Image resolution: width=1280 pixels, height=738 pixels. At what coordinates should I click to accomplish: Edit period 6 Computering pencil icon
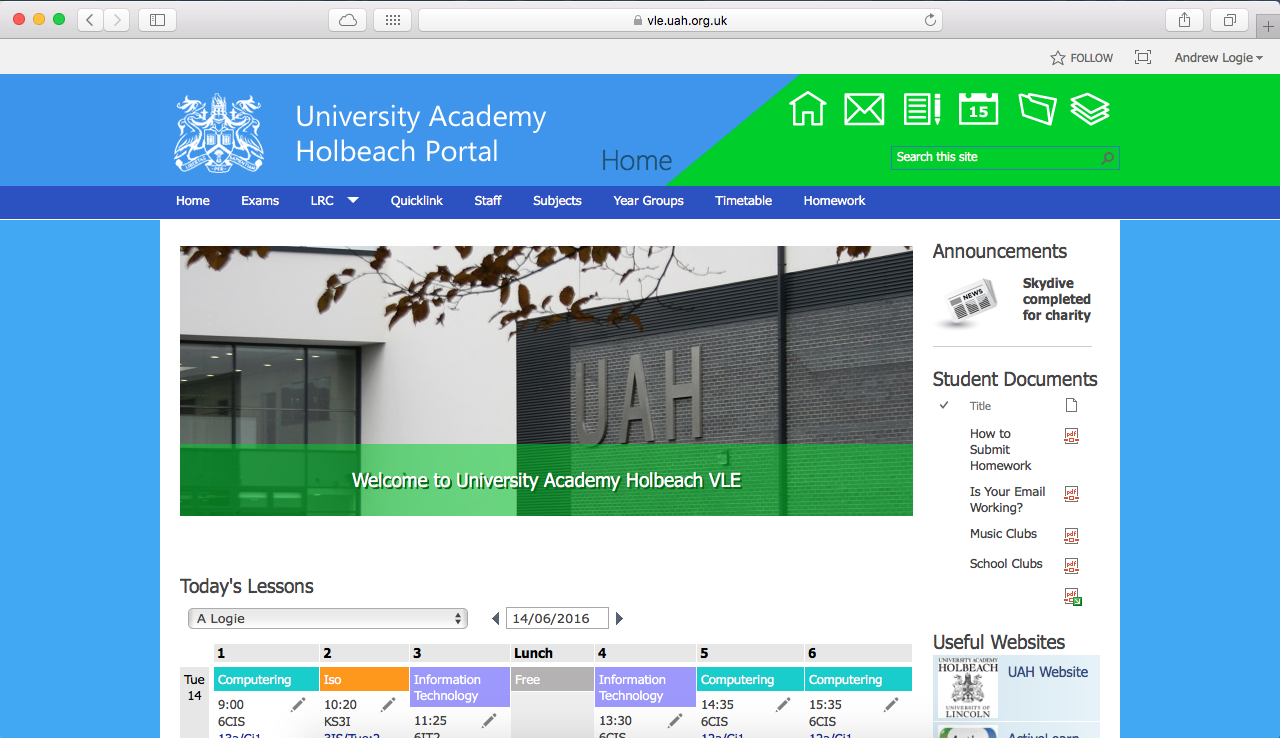tap(891, 705)
